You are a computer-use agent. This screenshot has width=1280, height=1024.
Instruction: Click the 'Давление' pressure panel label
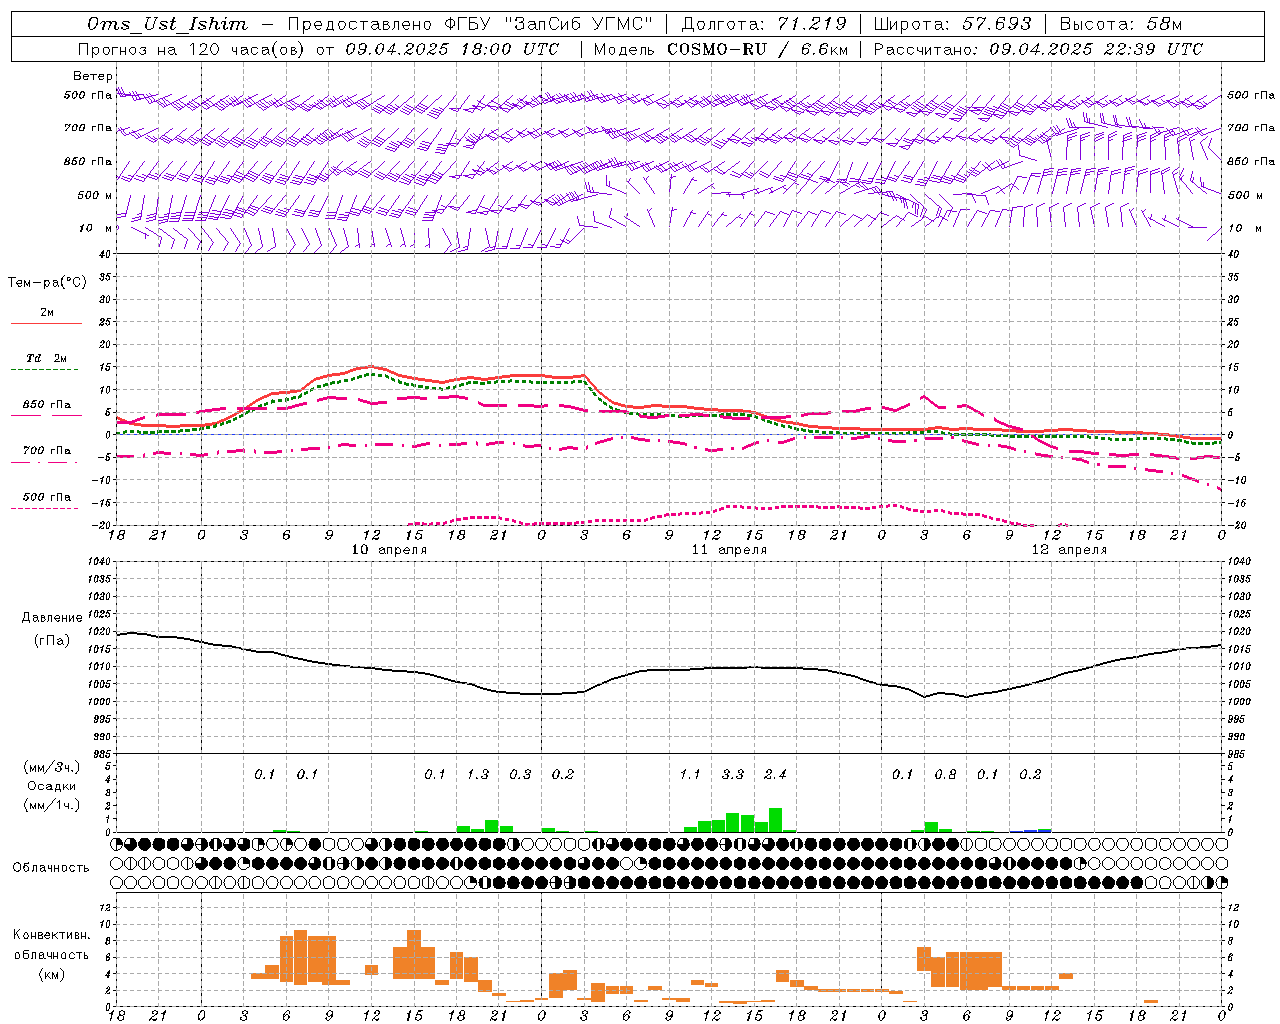52,618
